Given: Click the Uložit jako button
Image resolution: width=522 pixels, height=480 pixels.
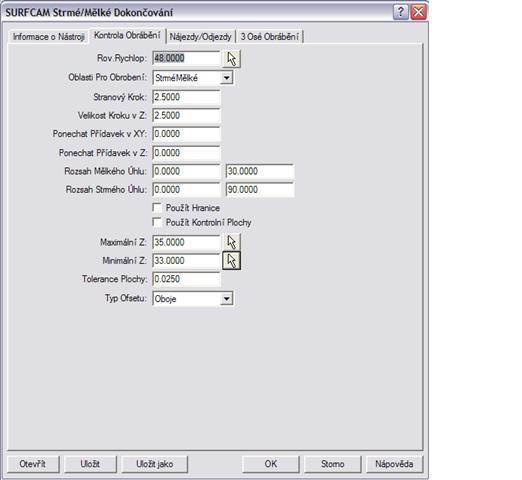Looking at the screenshot, I should 155,464.
